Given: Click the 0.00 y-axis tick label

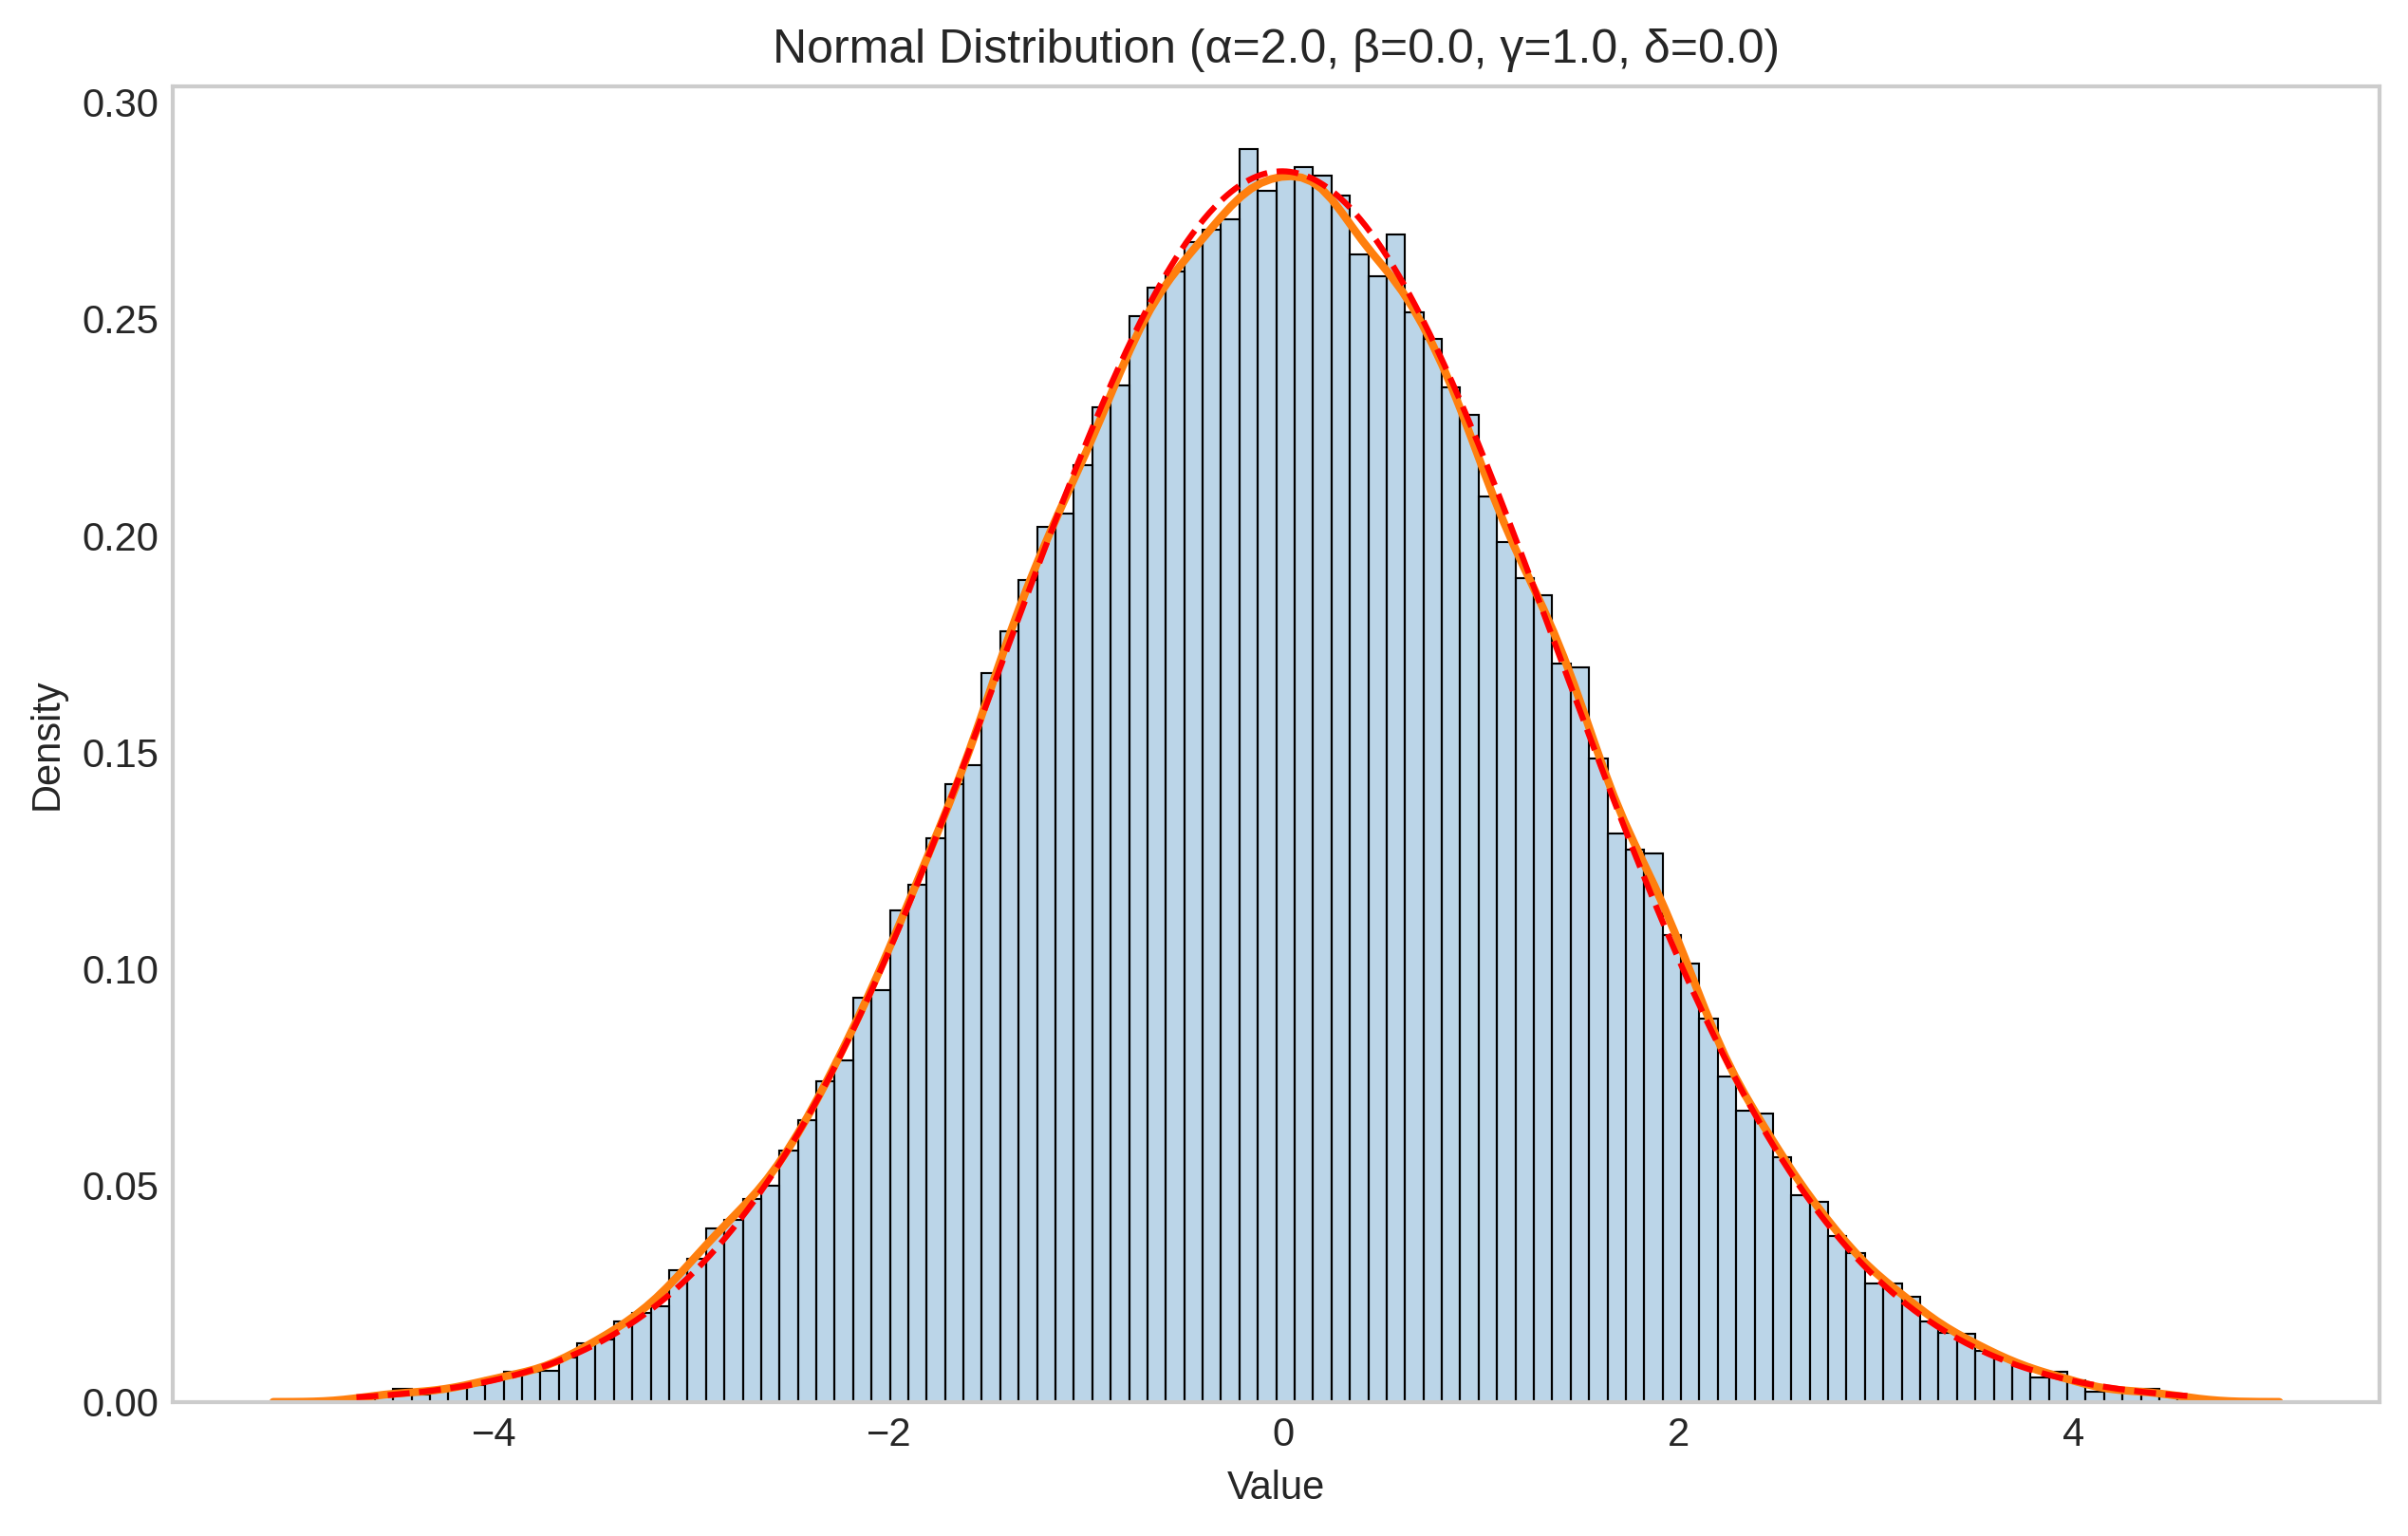Looking at the screenshot, I should click(120, 1404).
